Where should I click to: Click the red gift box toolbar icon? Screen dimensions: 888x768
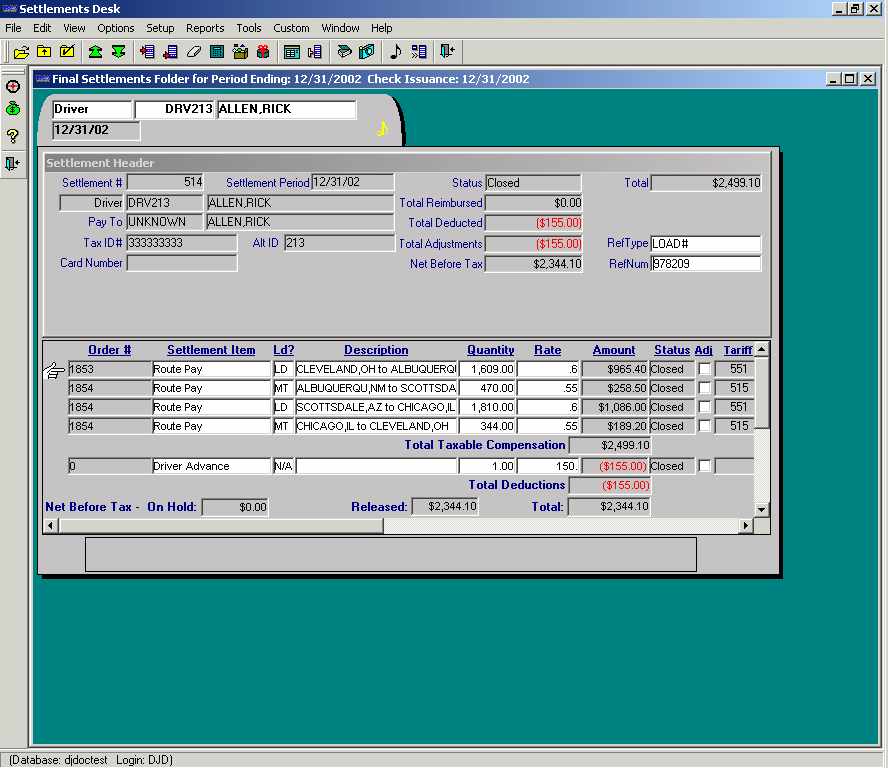tap(263, 51)
